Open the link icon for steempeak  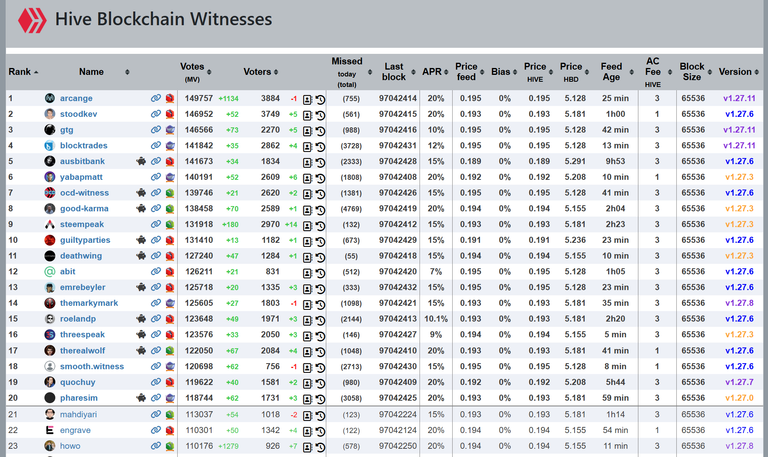tap(156, 224)
